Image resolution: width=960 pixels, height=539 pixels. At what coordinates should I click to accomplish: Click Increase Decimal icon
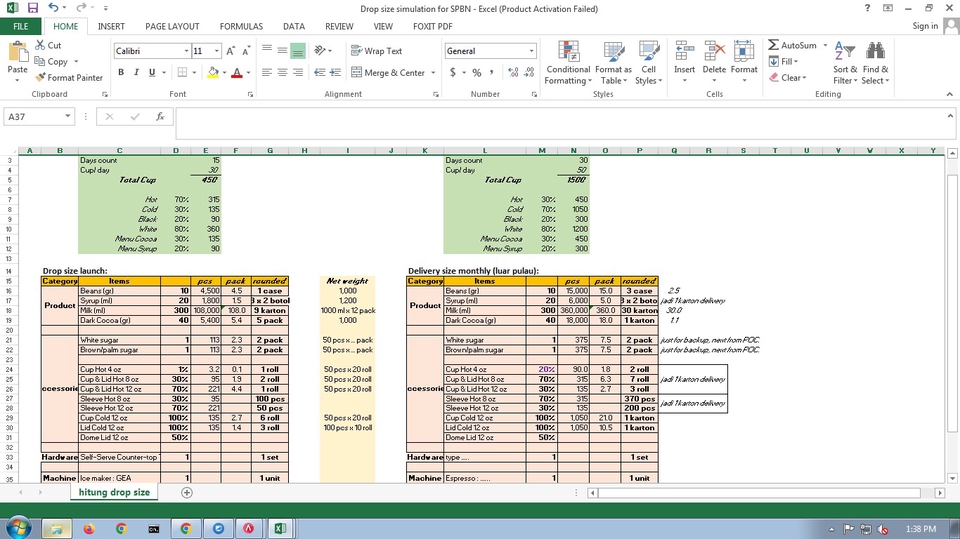click(x=513, y=72)
